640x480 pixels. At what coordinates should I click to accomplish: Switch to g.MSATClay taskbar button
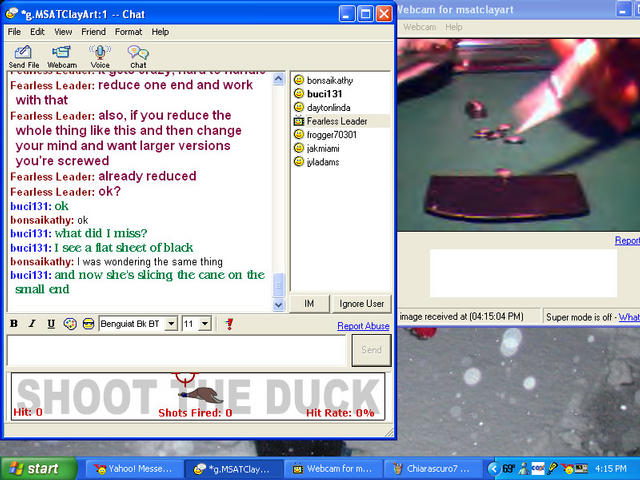(x=233, y=469)
